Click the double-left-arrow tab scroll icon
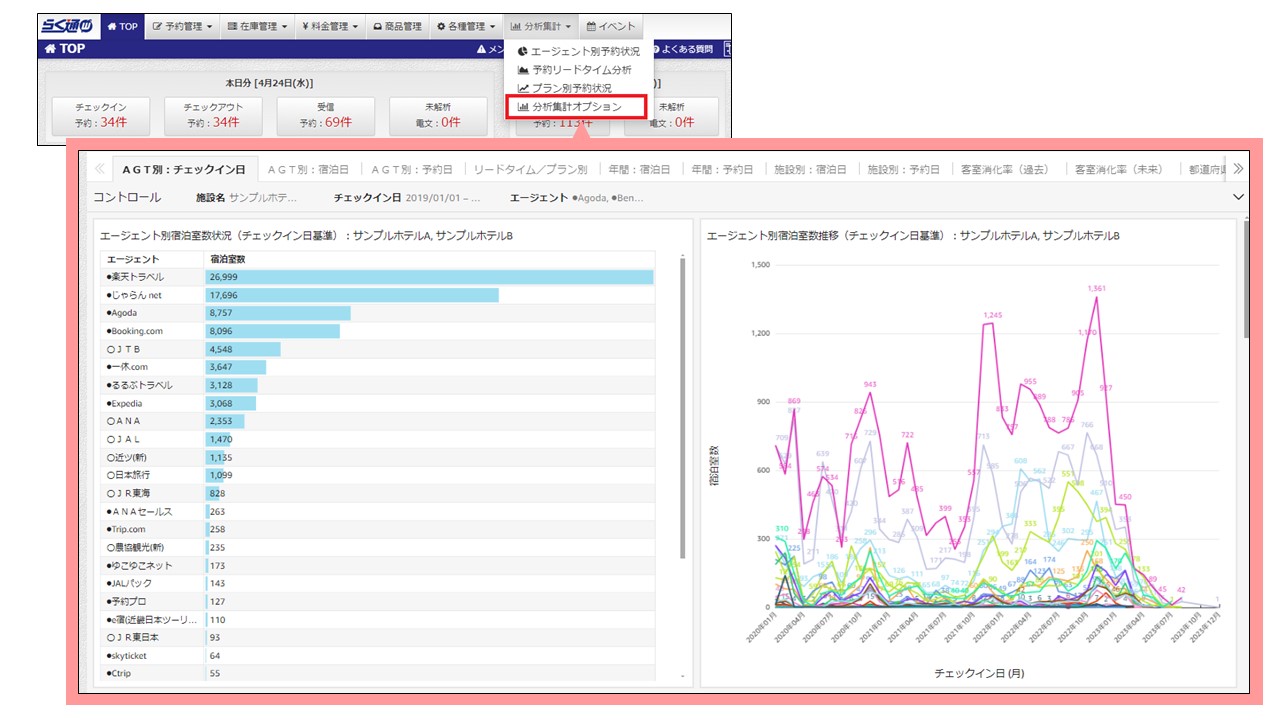This screenshot has width=1280, height=720. pos(99,169)
